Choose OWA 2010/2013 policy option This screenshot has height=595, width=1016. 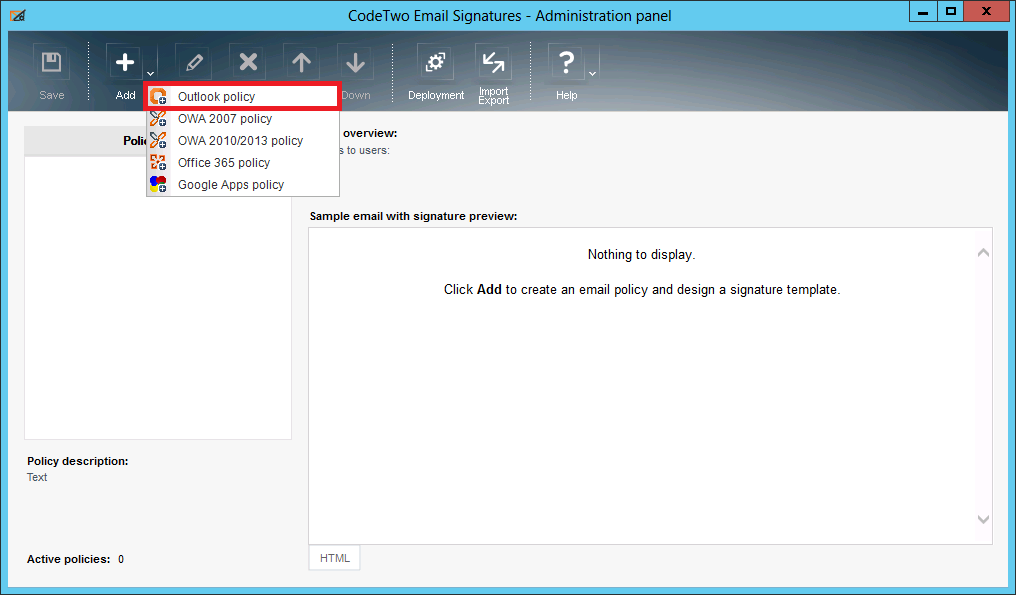(242, 141)
